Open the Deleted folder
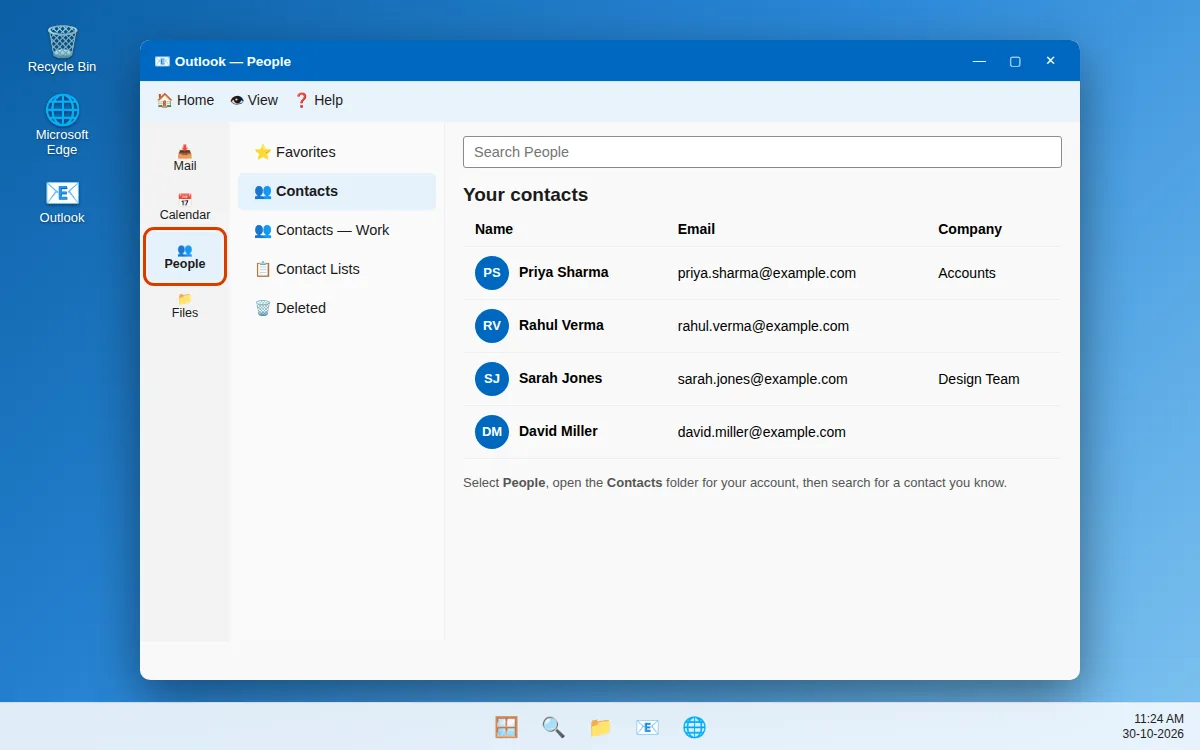Viewport: 1200px width, 750px height. pyautogui.click(x=337, y=308)
